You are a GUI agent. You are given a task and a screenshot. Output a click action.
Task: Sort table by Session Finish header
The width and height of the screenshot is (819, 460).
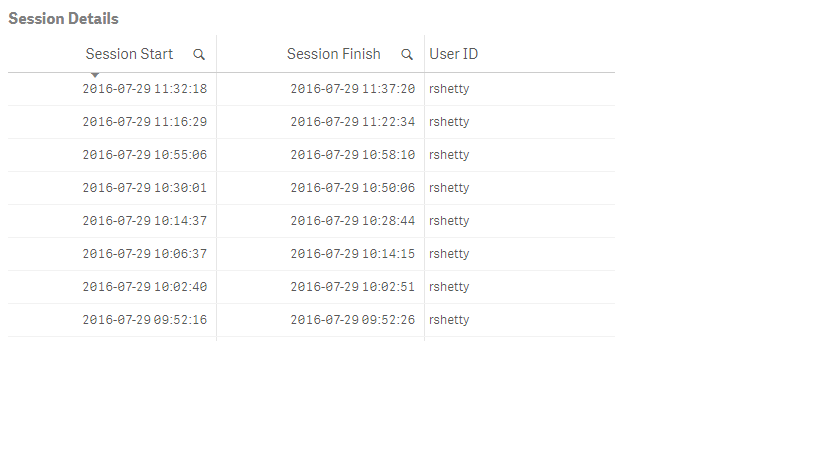pos(333,54)
